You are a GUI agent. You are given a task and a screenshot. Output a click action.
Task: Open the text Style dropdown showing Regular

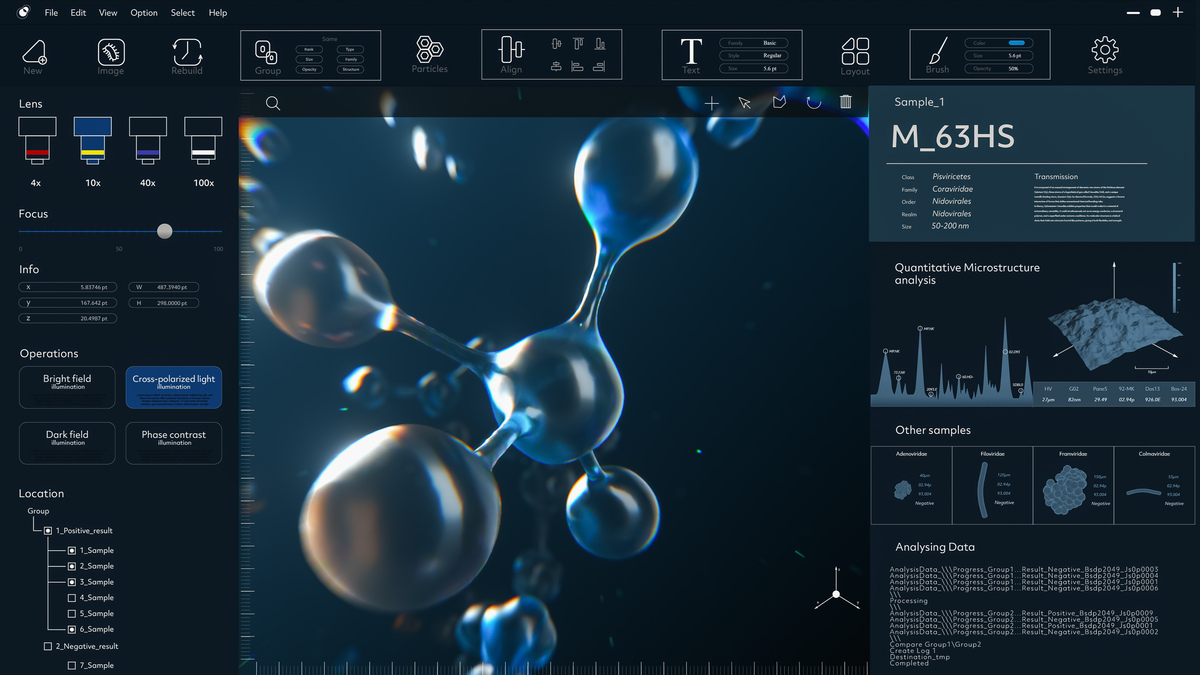click(770, 56)
